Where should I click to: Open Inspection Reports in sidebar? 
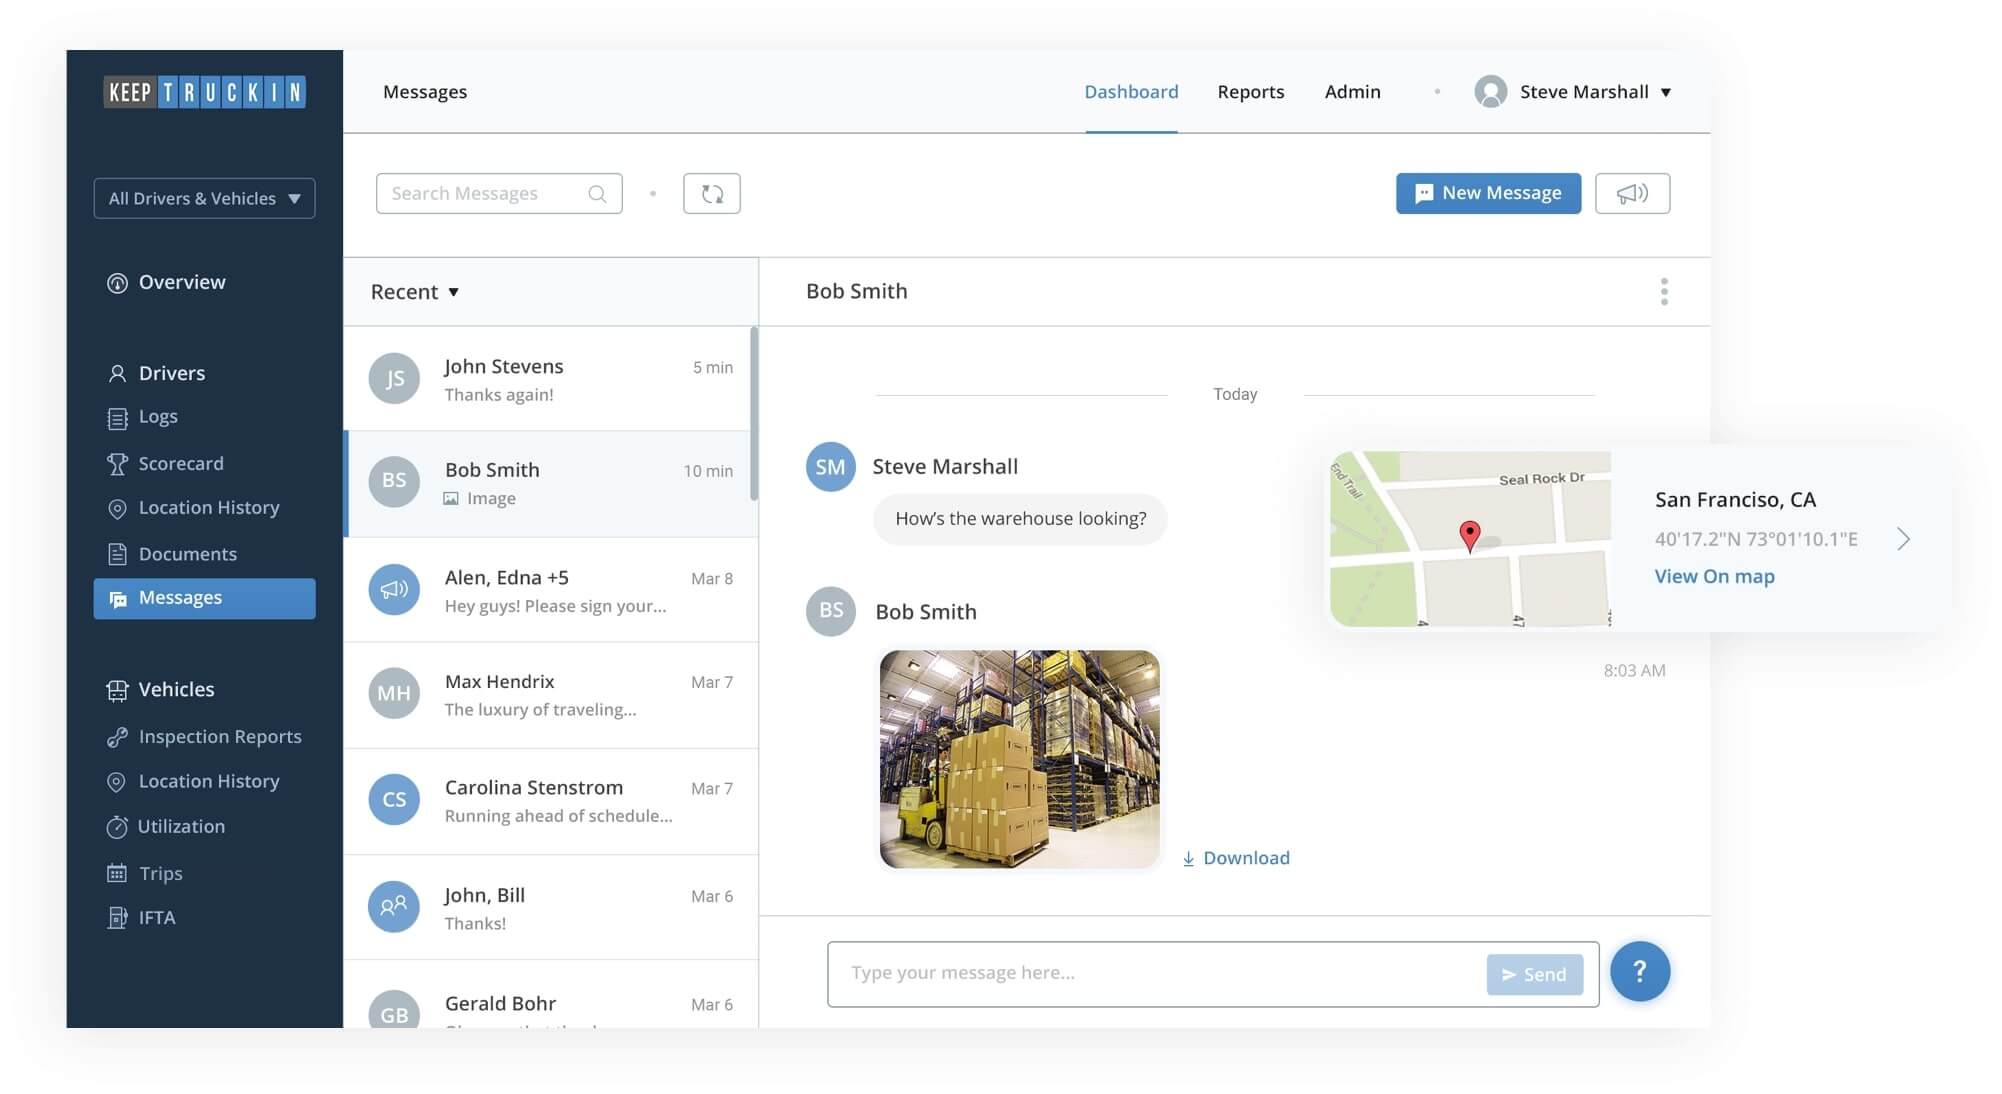click(x=219, y=736)
